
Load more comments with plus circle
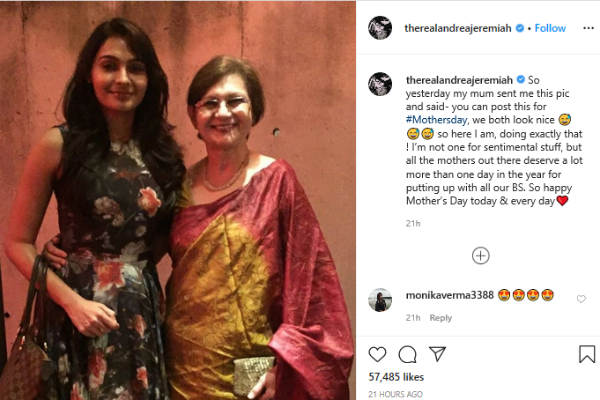pyautogui.click(x=481, y=255)
